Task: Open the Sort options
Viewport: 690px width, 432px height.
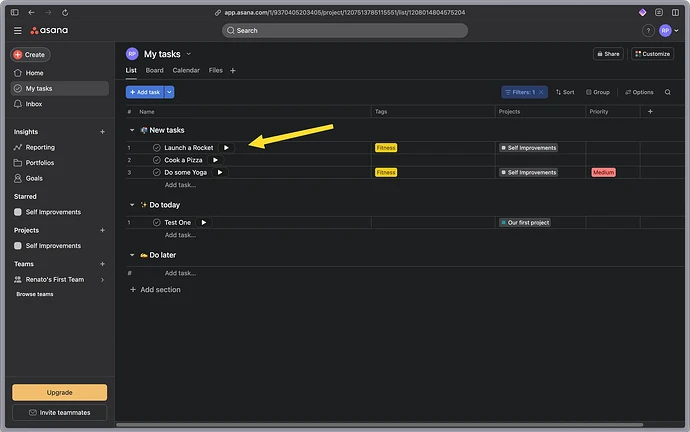Action: click(x=565, y=92)
